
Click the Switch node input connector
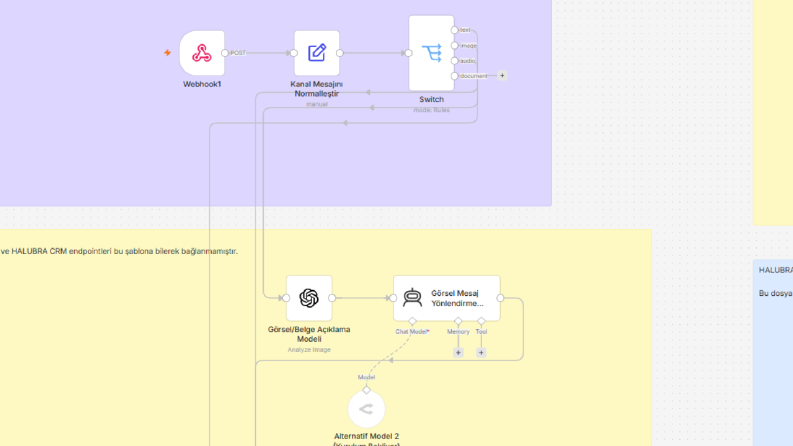pos(409,53)
